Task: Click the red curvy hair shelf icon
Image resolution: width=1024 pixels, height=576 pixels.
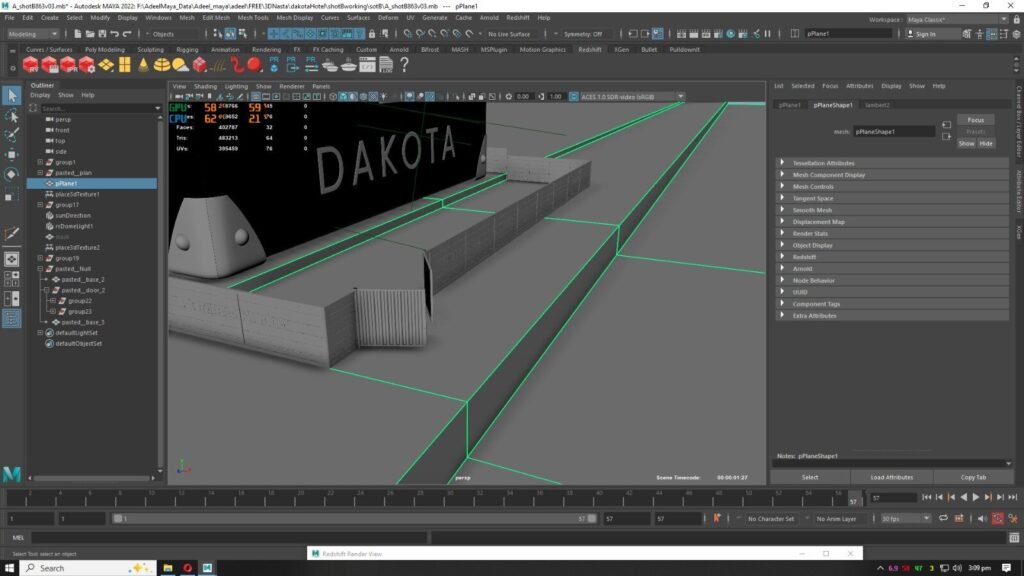Action: tap(236, 65)
